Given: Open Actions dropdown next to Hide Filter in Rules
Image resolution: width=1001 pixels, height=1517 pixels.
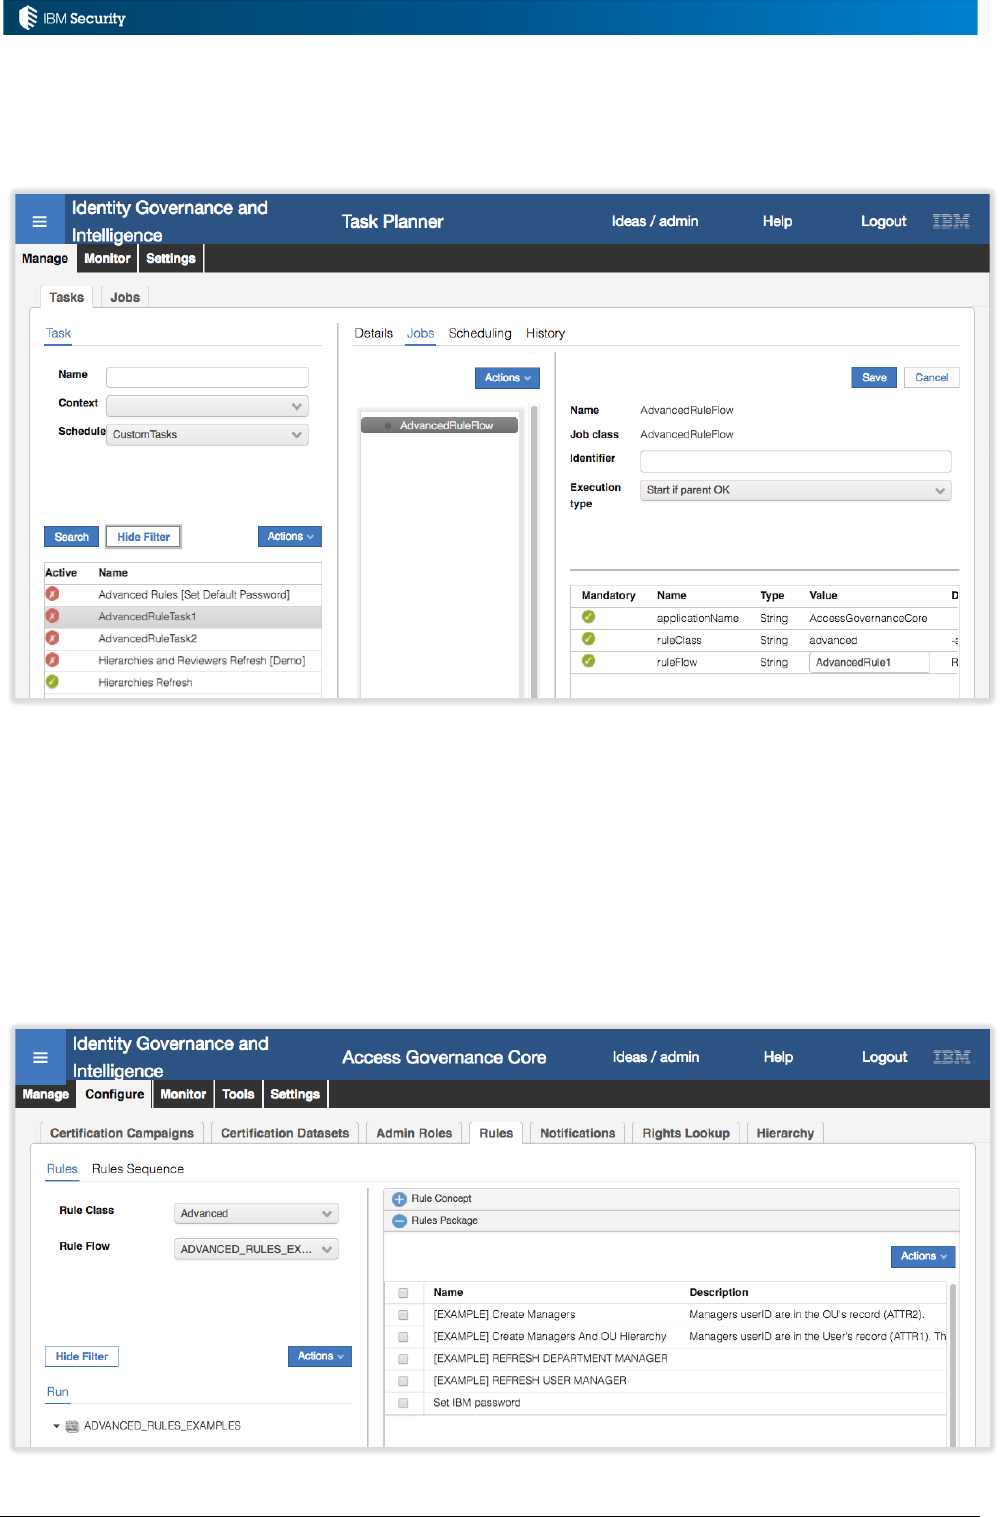Looking at the screenshot, I should coord(320,1356).
